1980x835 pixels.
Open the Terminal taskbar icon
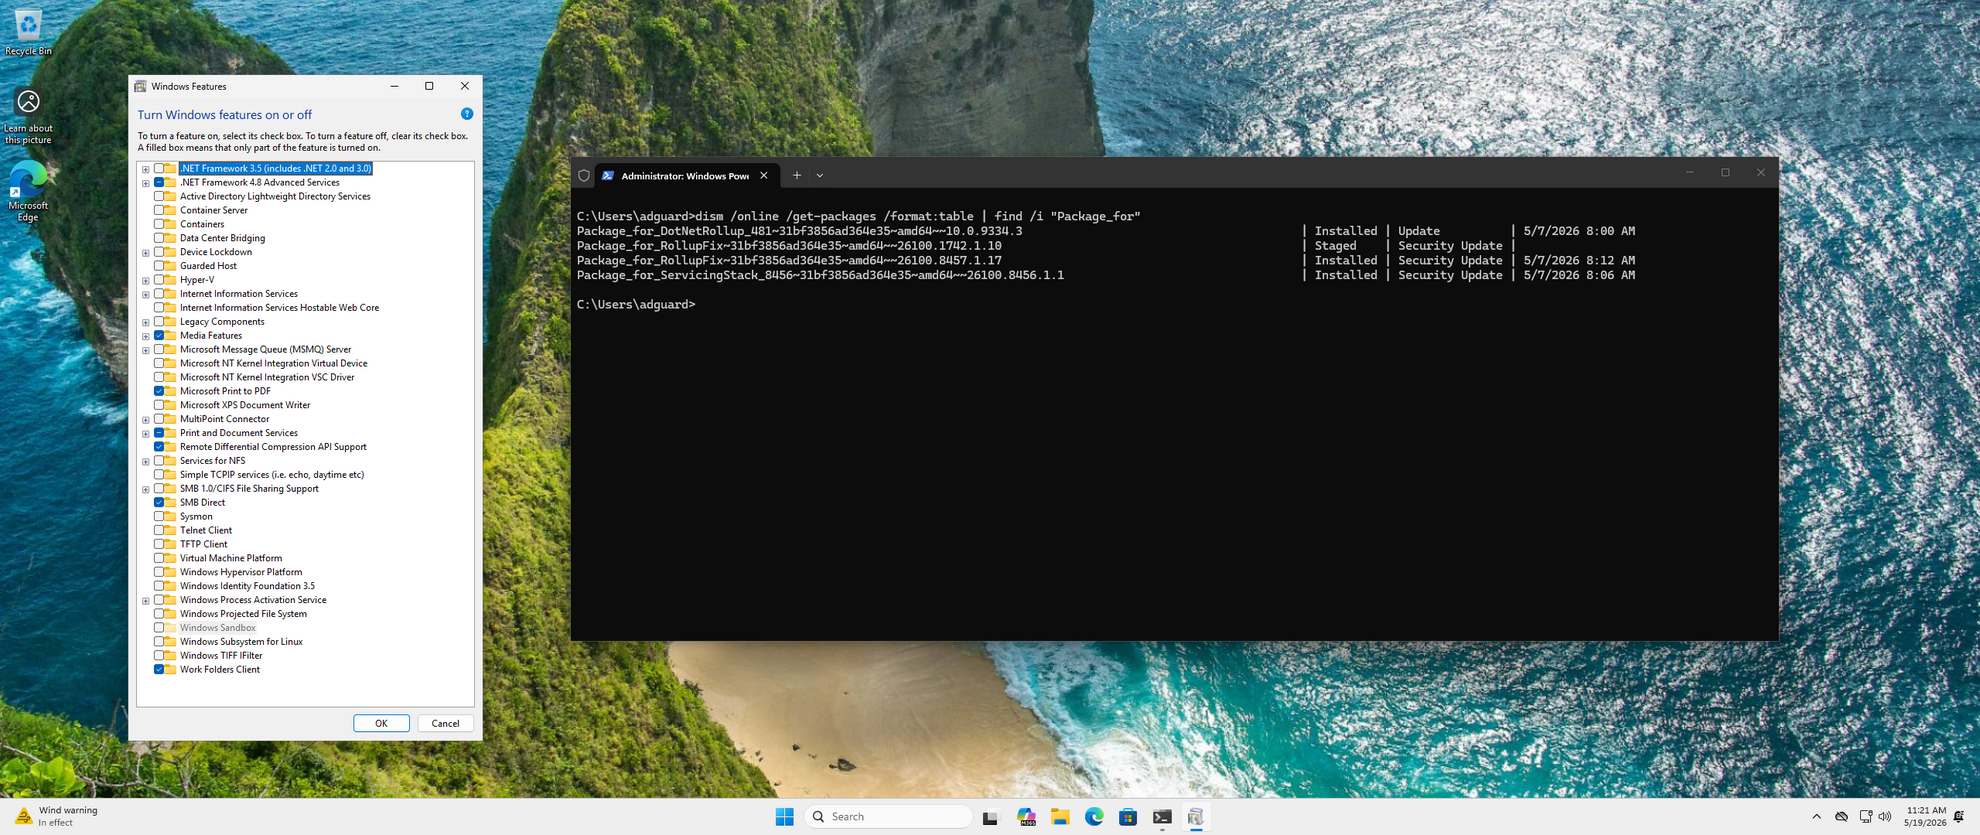tap(1162, 817)
